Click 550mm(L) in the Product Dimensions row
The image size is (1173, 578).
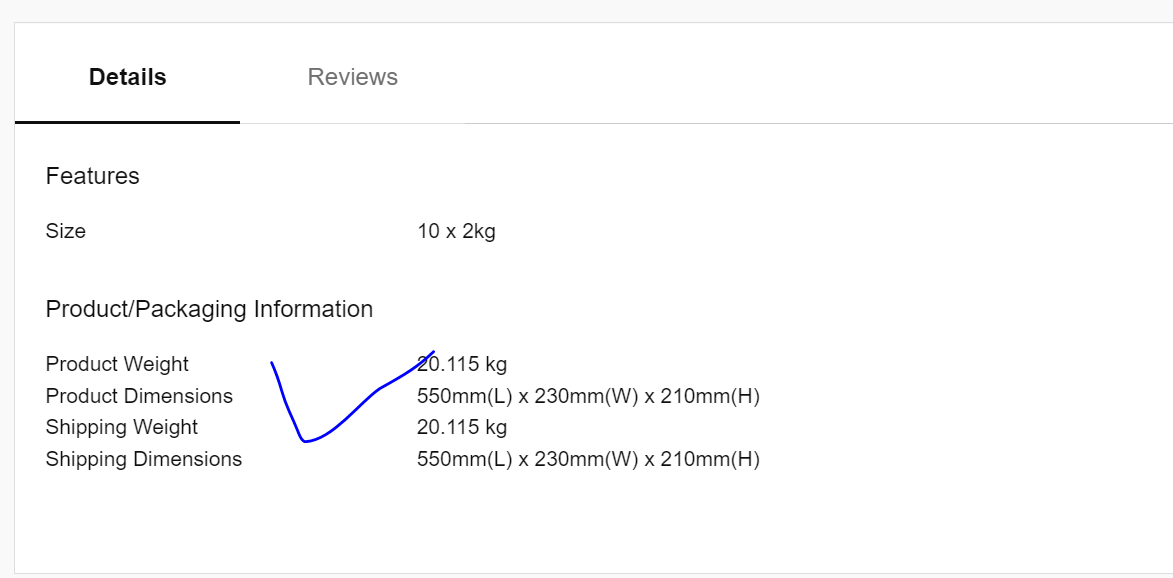pos(465,396)
